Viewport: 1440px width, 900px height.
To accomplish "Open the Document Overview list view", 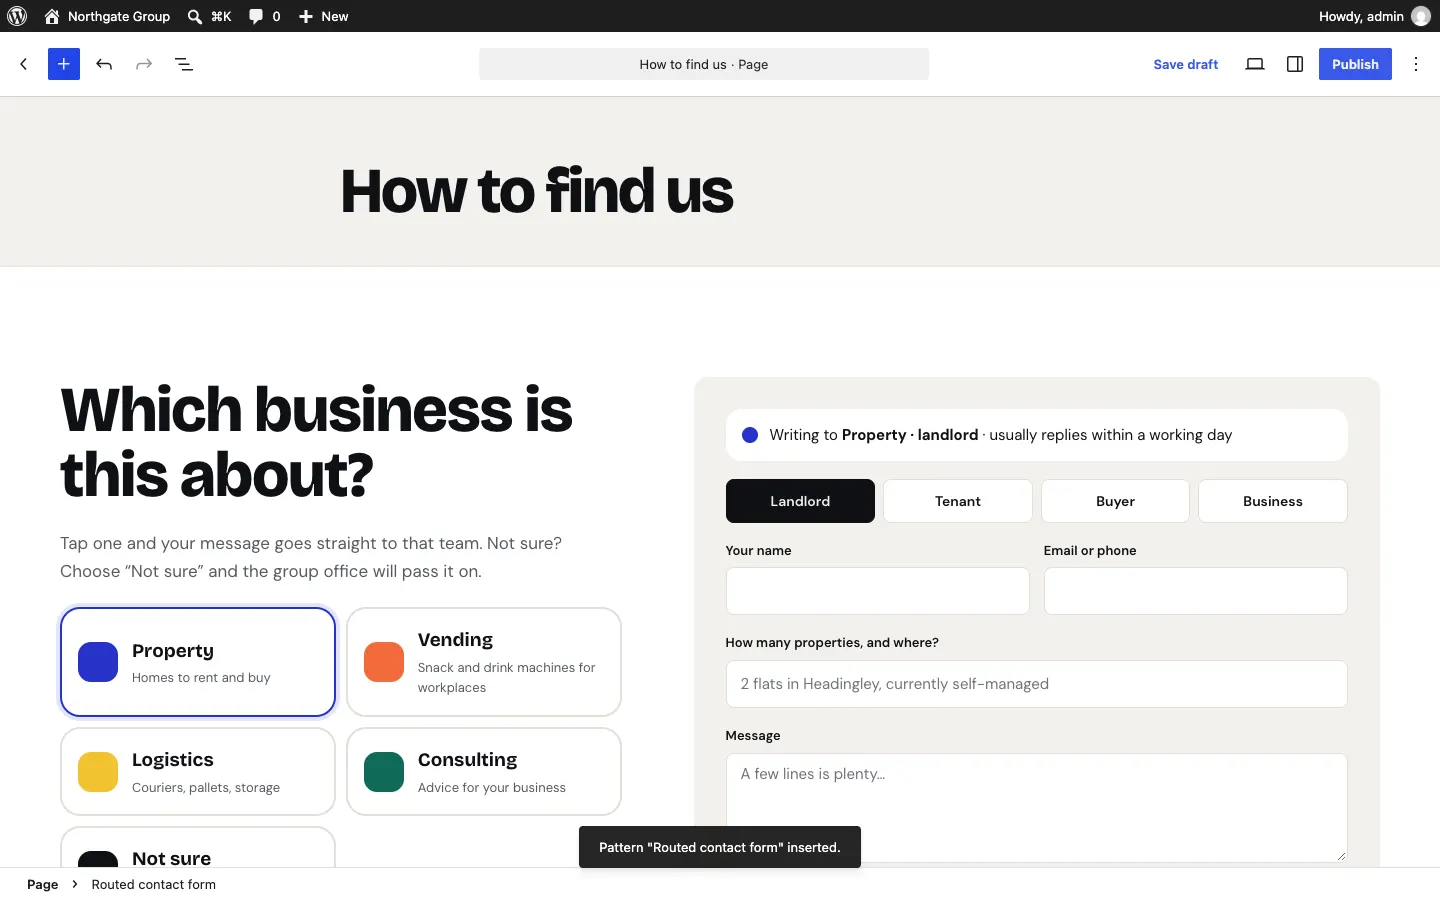I will (184, 64).
